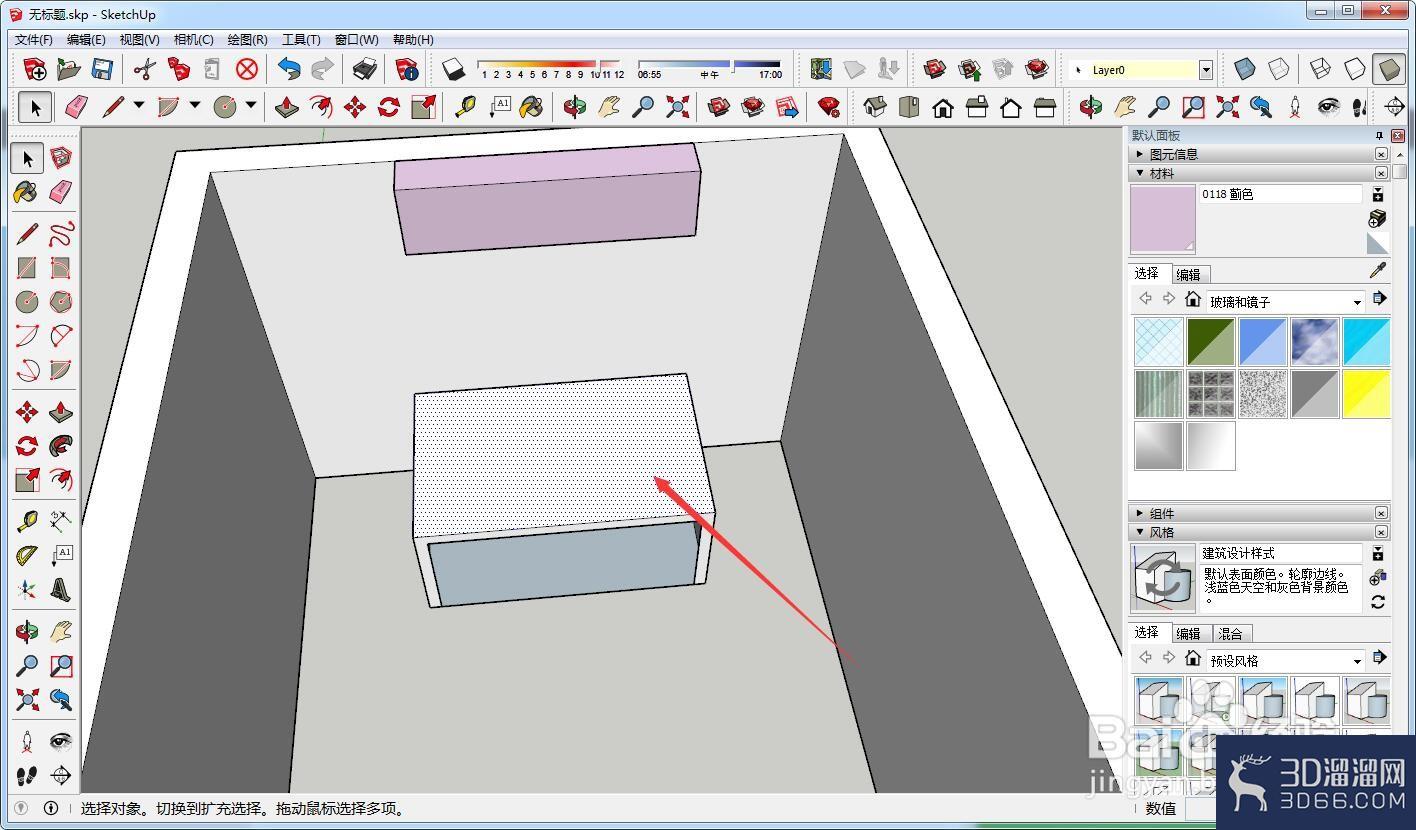Switch to the Iso house view

pos(875,107)
